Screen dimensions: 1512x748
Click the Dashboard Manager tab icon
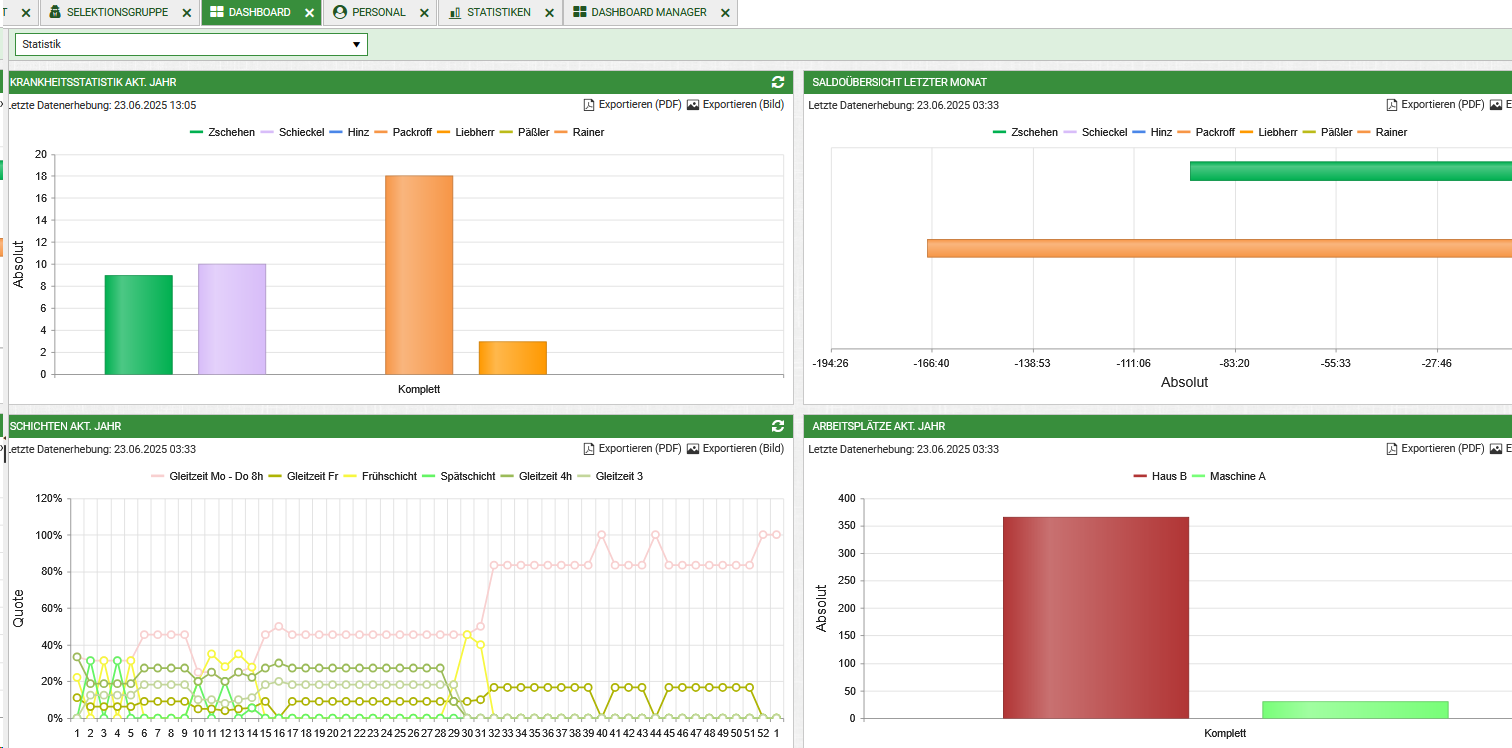[580, 12]
